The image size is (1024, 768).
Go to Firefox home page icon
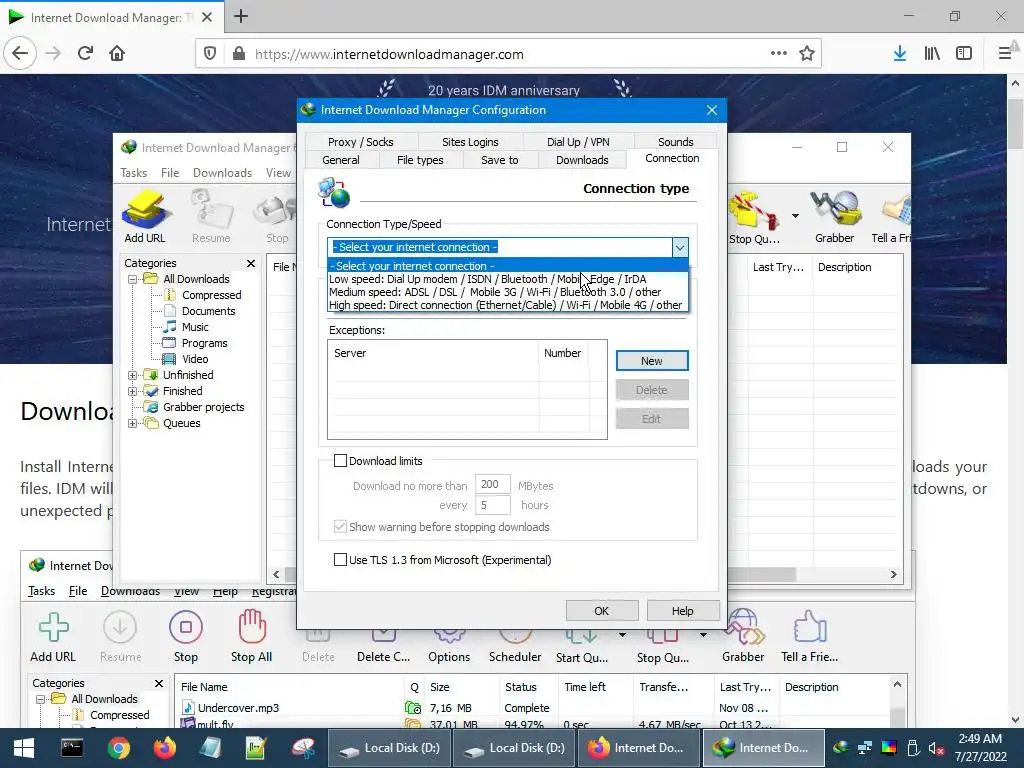click(117, 54)
